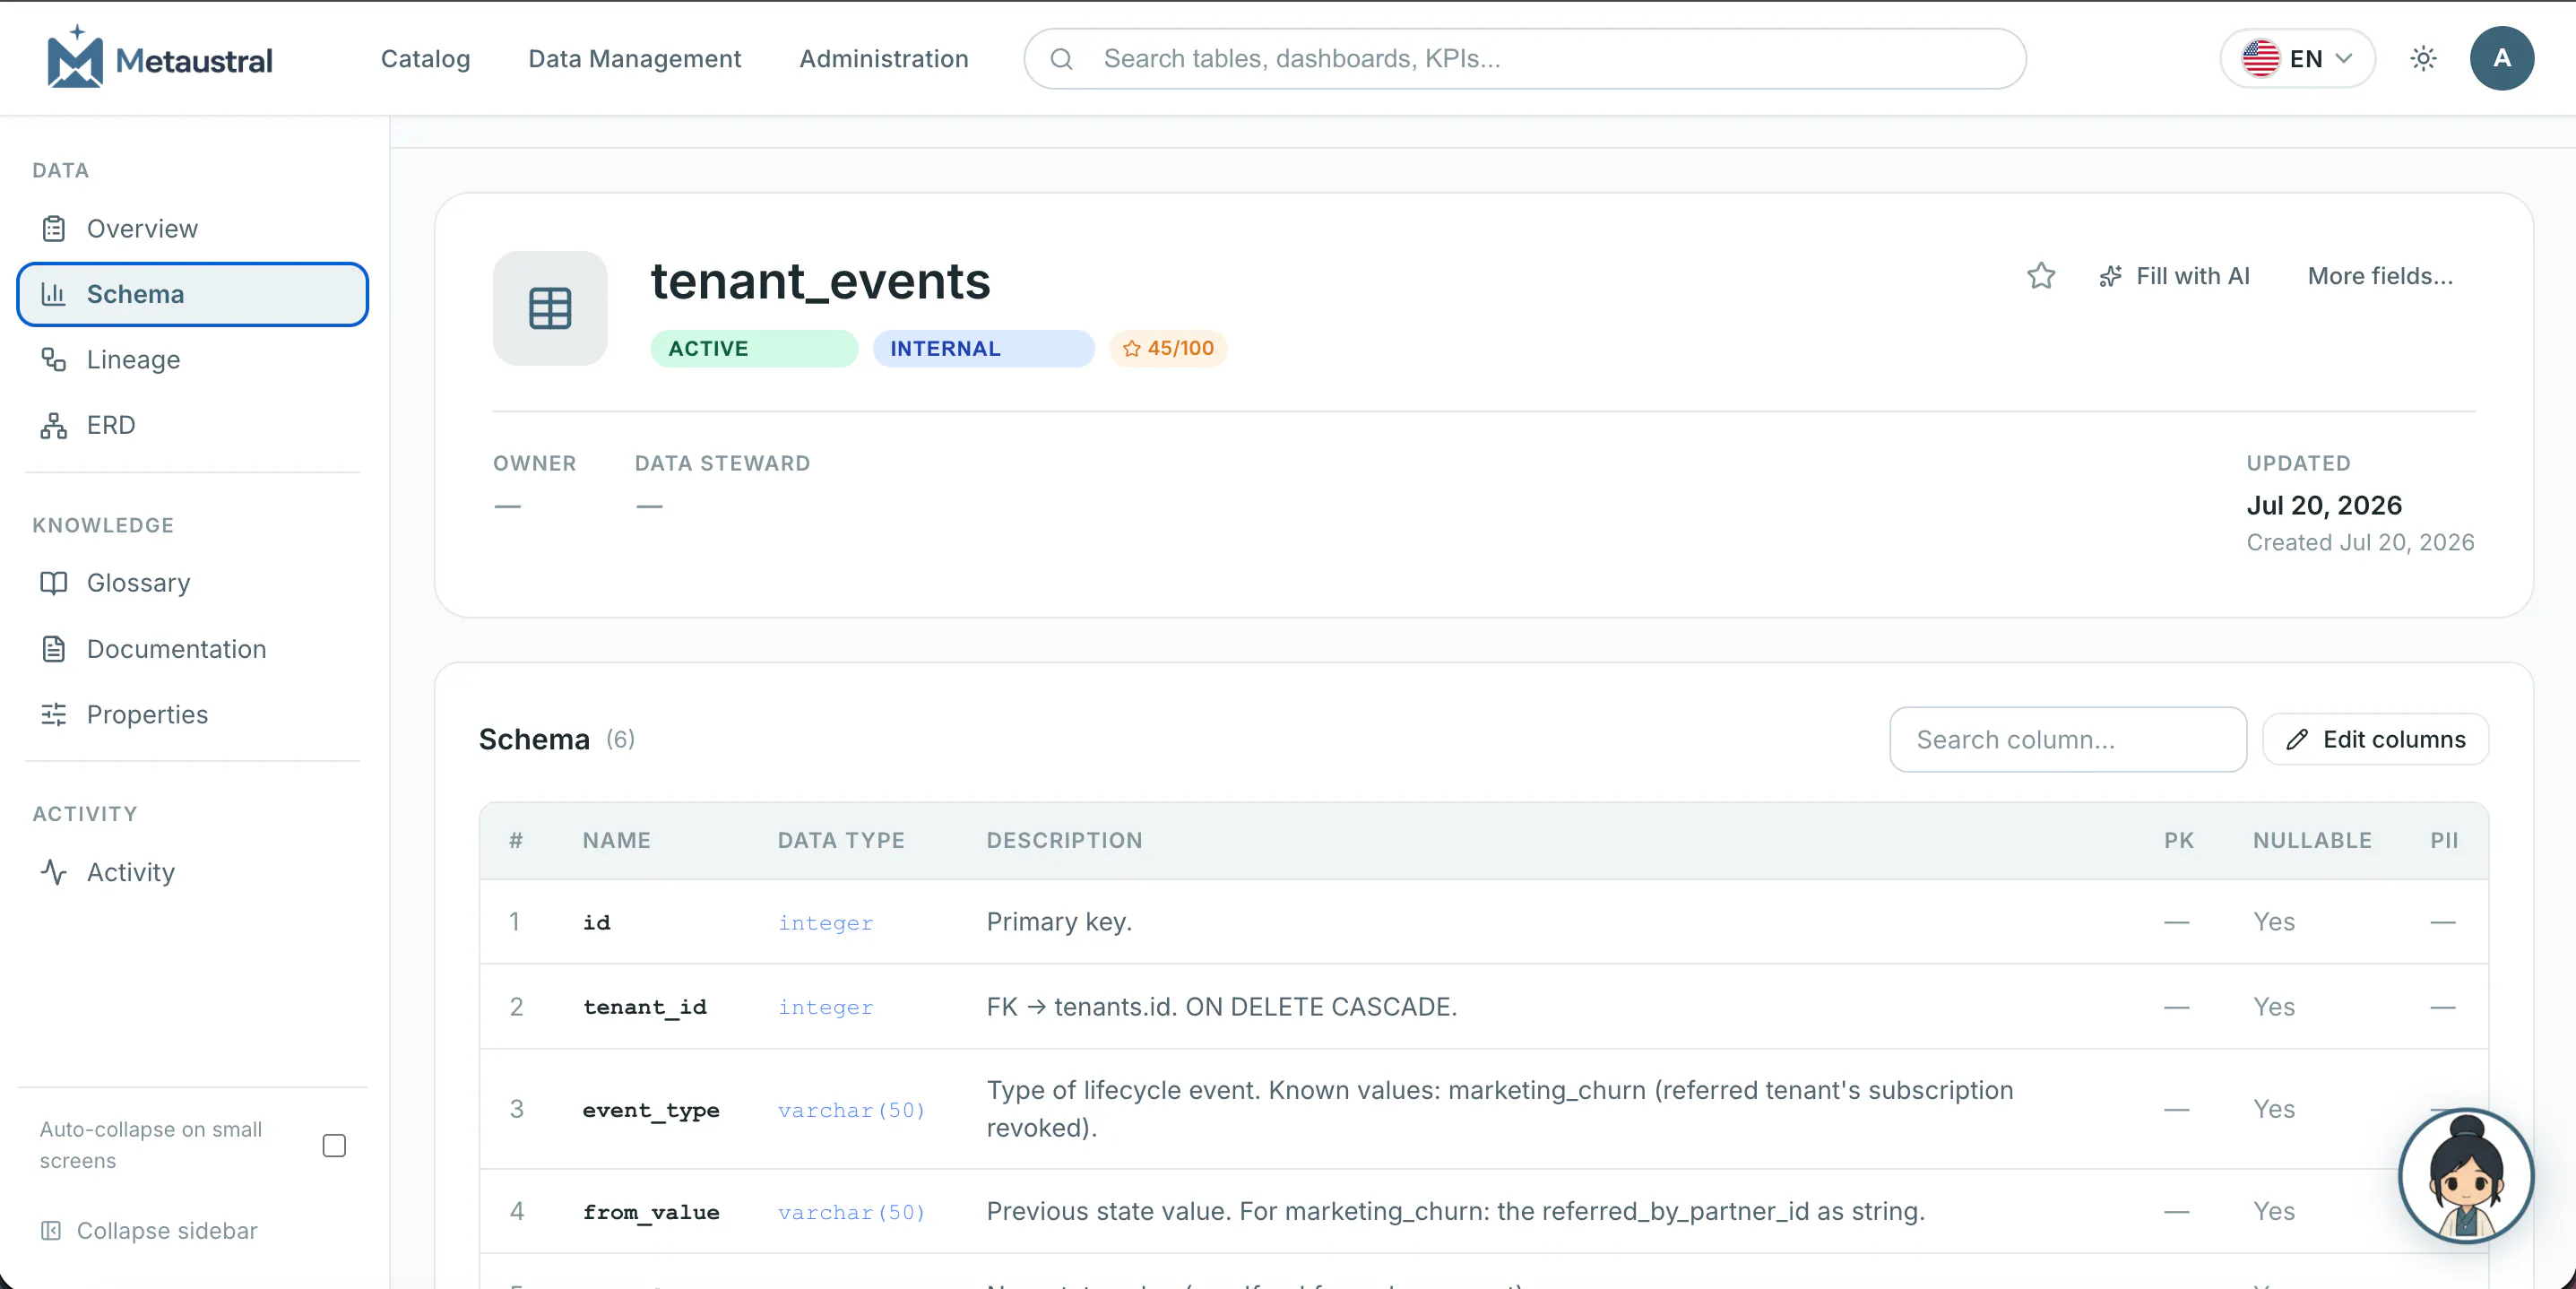Open the Administration menu
The image size is (2576, 1289).
[883, 59]
